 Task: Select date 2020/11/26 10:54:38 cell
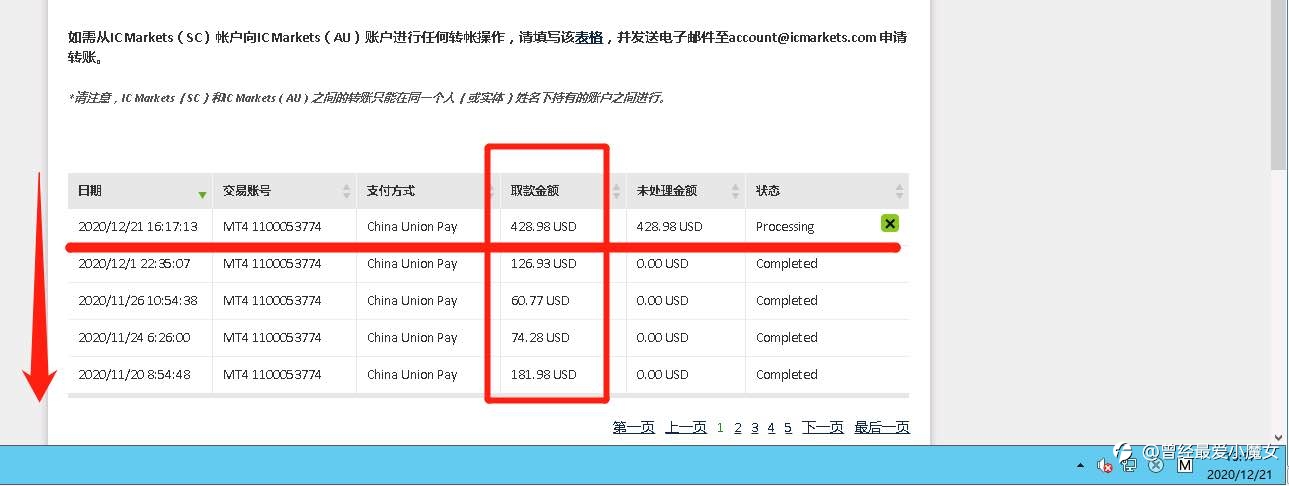138,301
